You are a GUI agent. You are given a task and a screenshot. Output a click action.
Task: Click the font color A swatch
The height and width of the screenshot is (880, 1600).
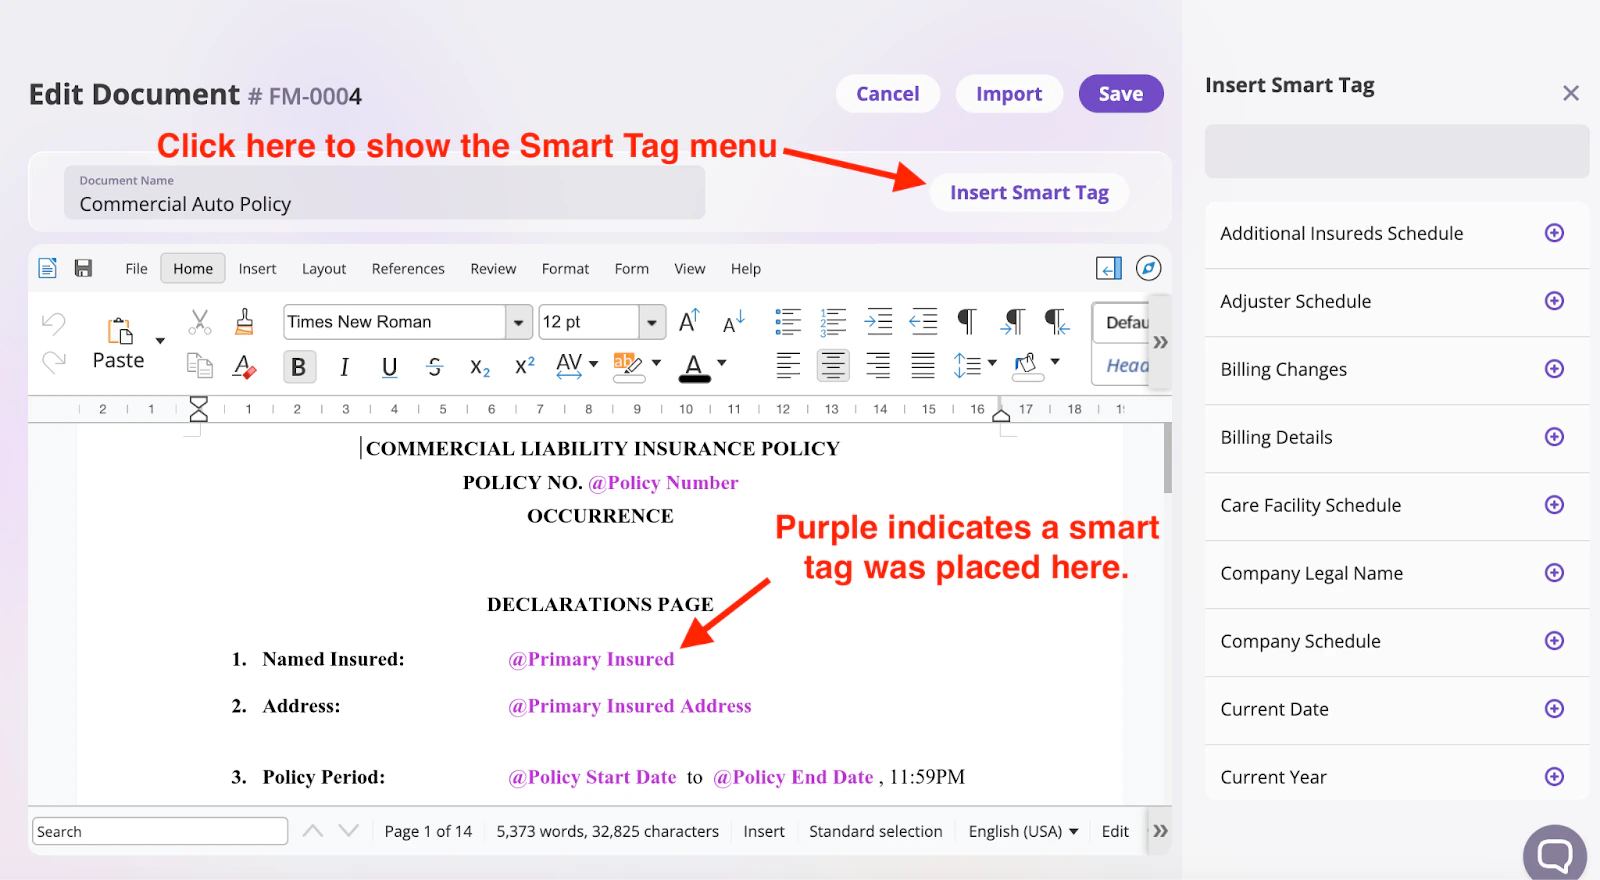pos(694,368)
